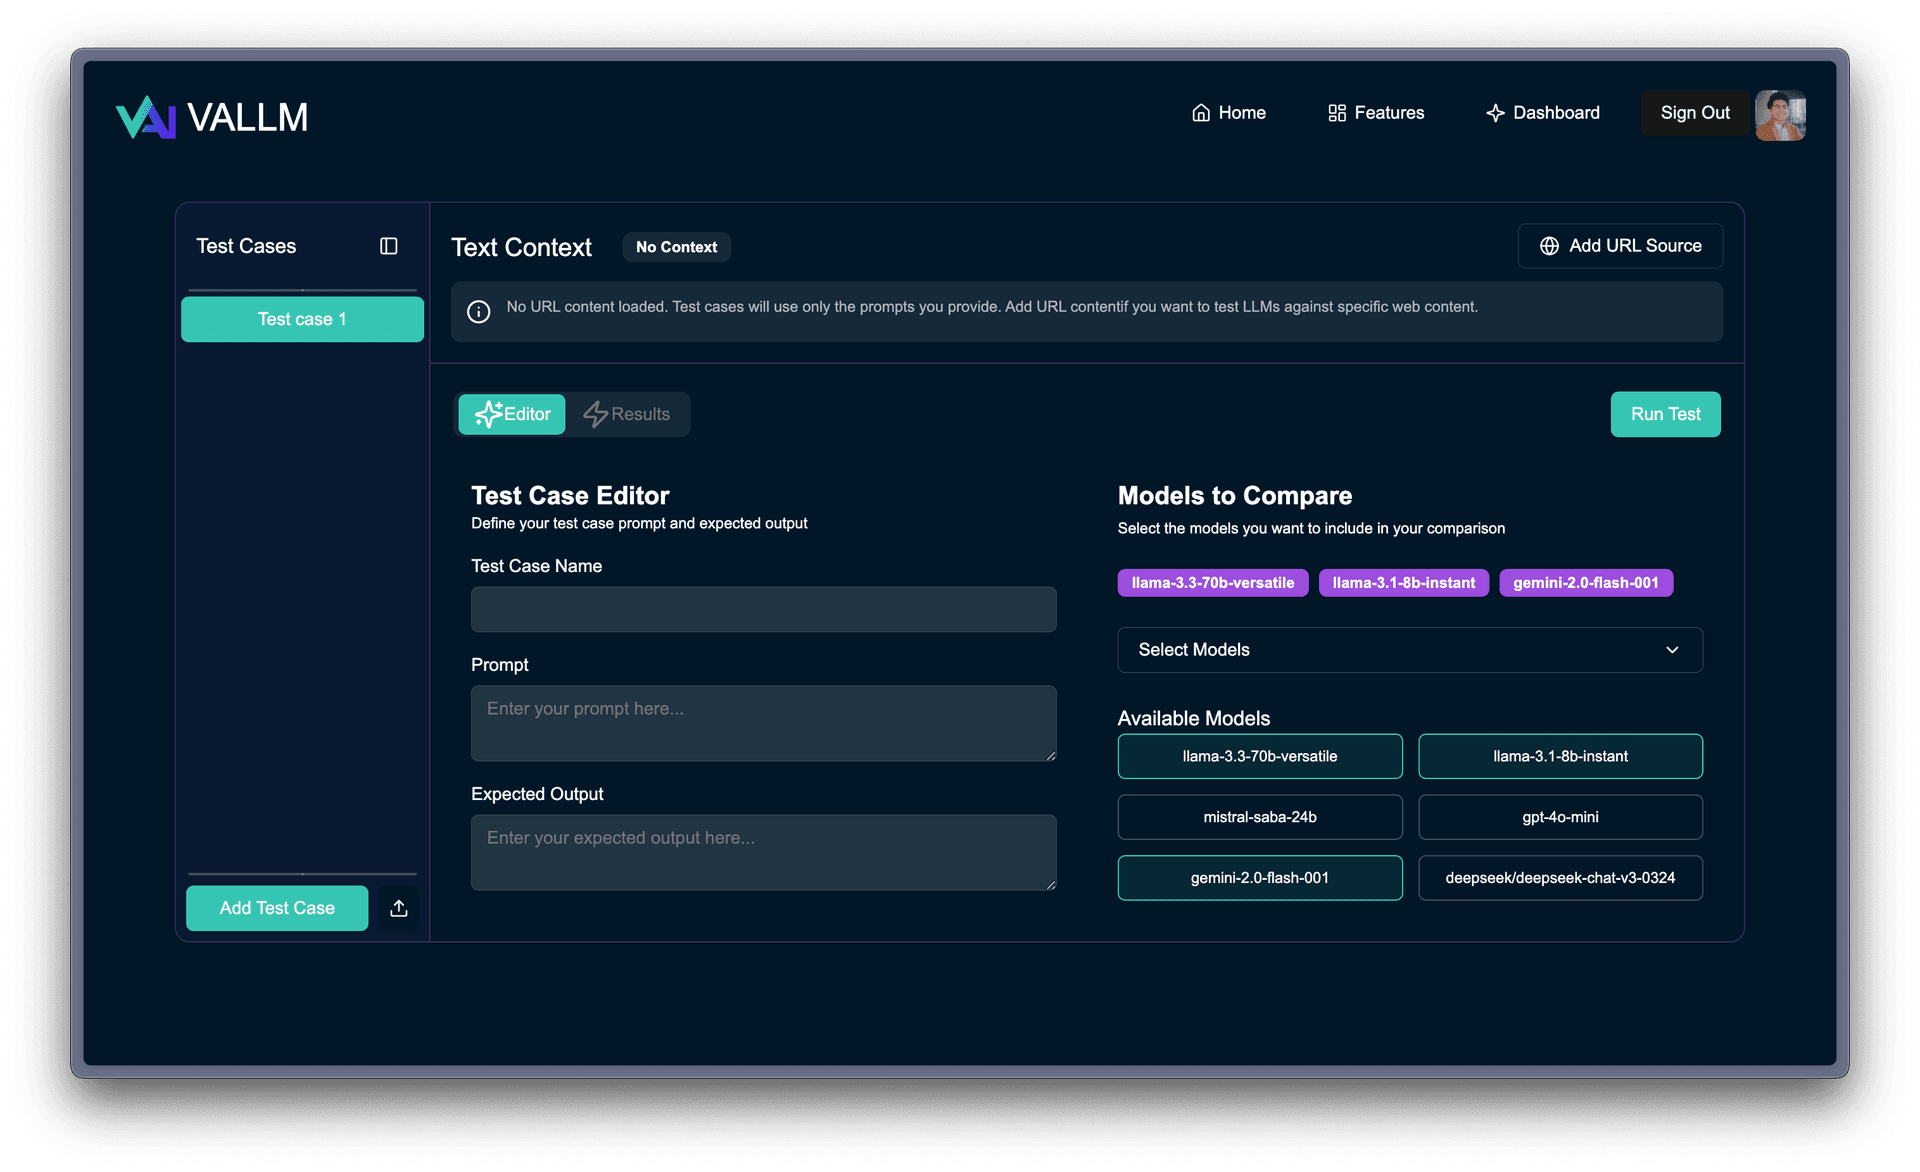Screen dimensions: 1920x1172
Task: Click the export upload icon beside Add Test Case
Action: [x=399, y=908]
